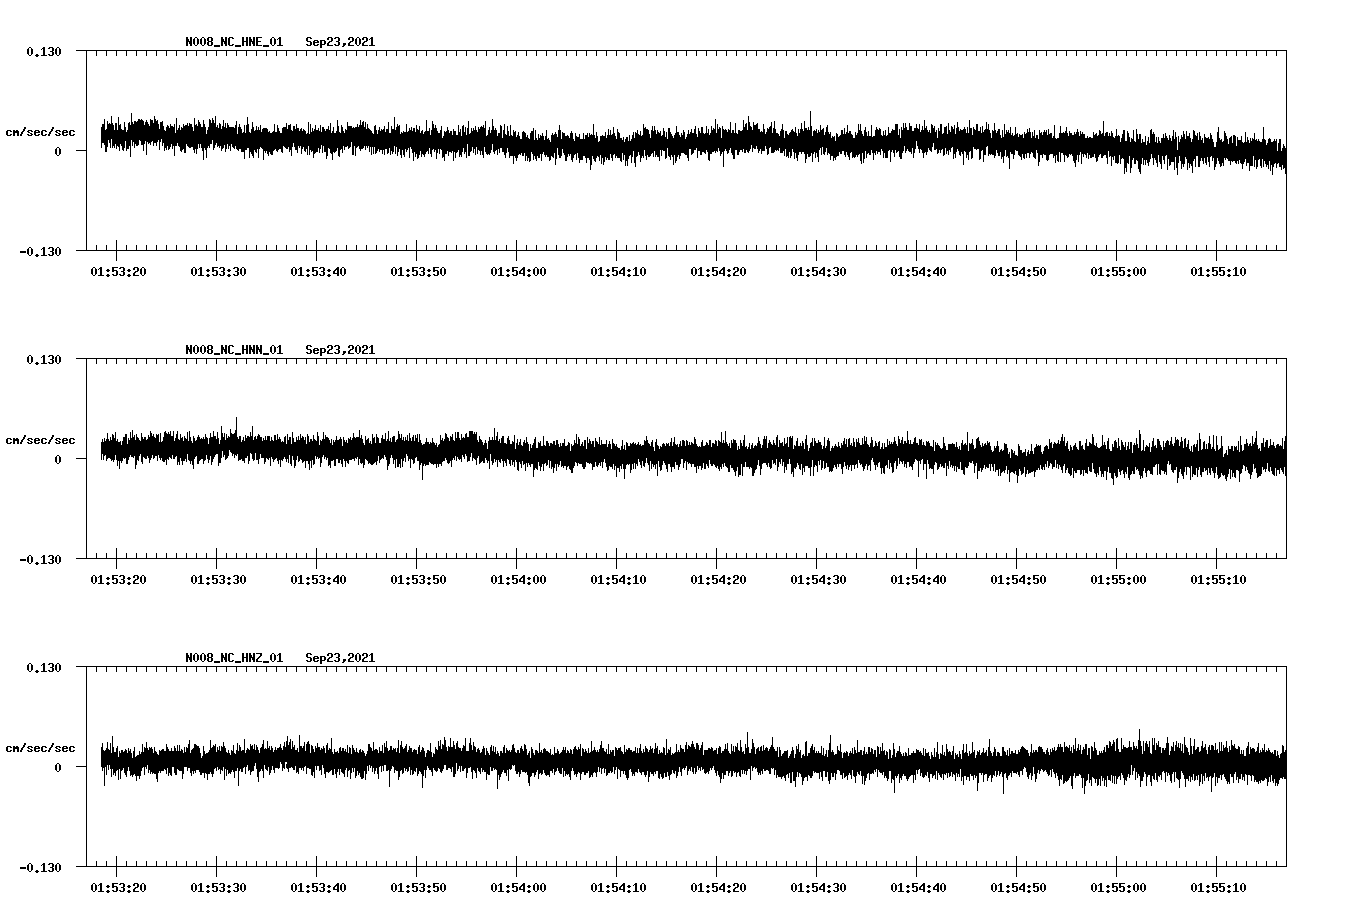Pick 01:55:10 time label on HNE plot
This screenshot has width=1358, height=924.
click(1218, 271)
